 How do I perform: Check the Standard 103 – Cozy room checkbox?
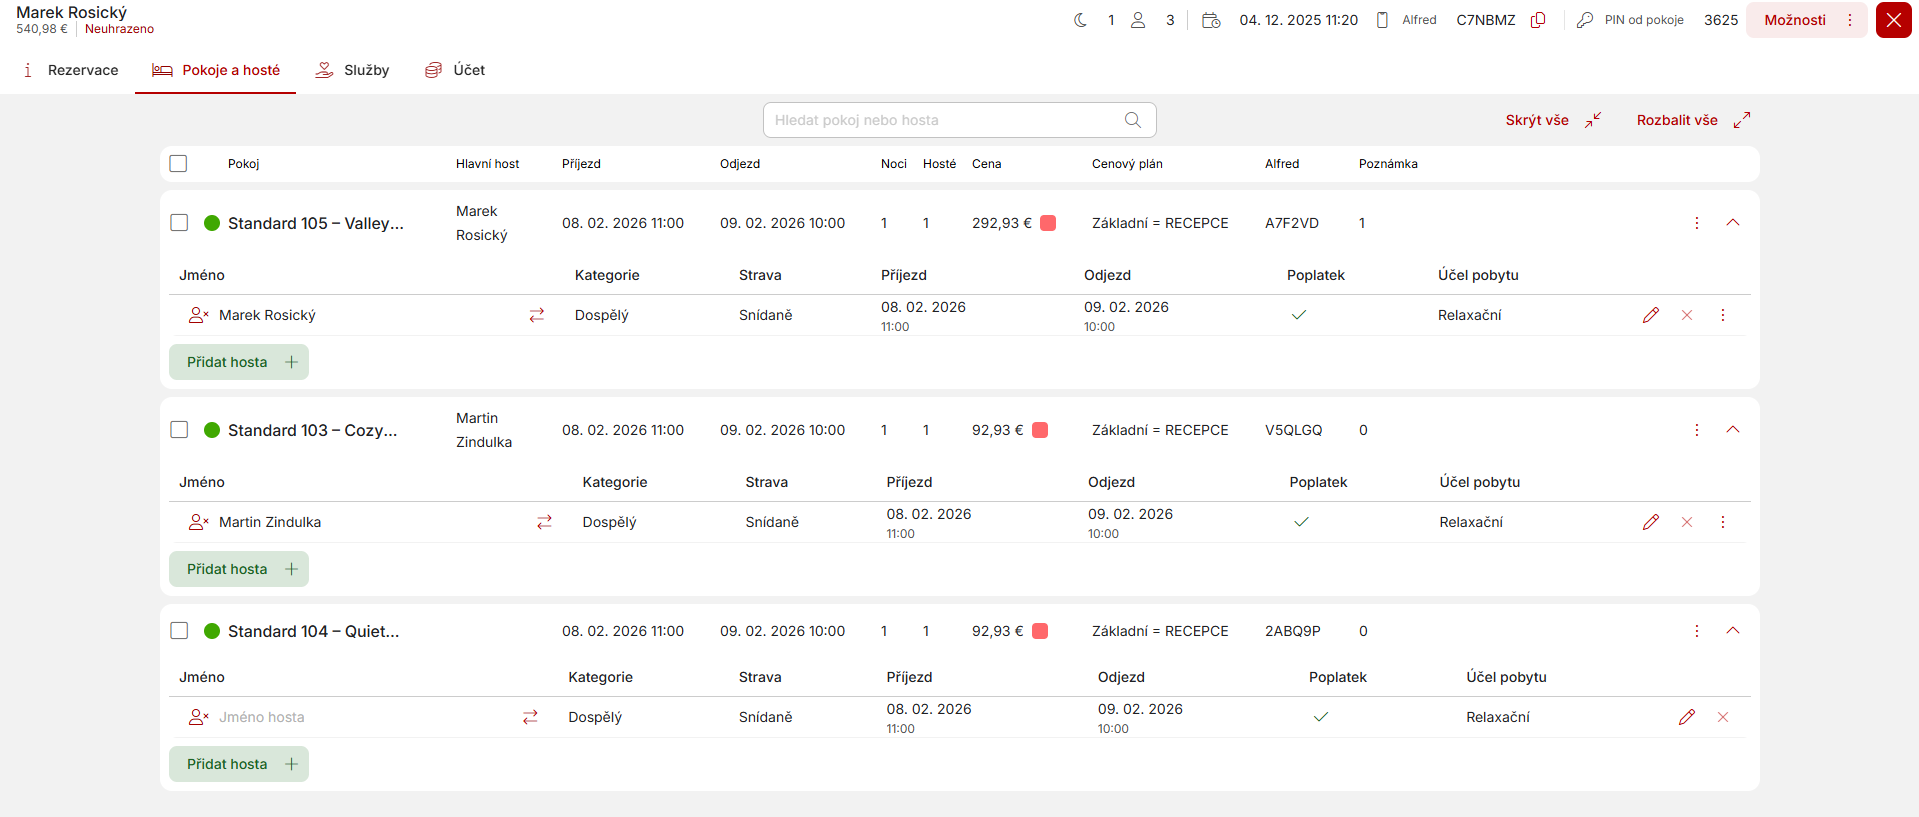(179, 430)
